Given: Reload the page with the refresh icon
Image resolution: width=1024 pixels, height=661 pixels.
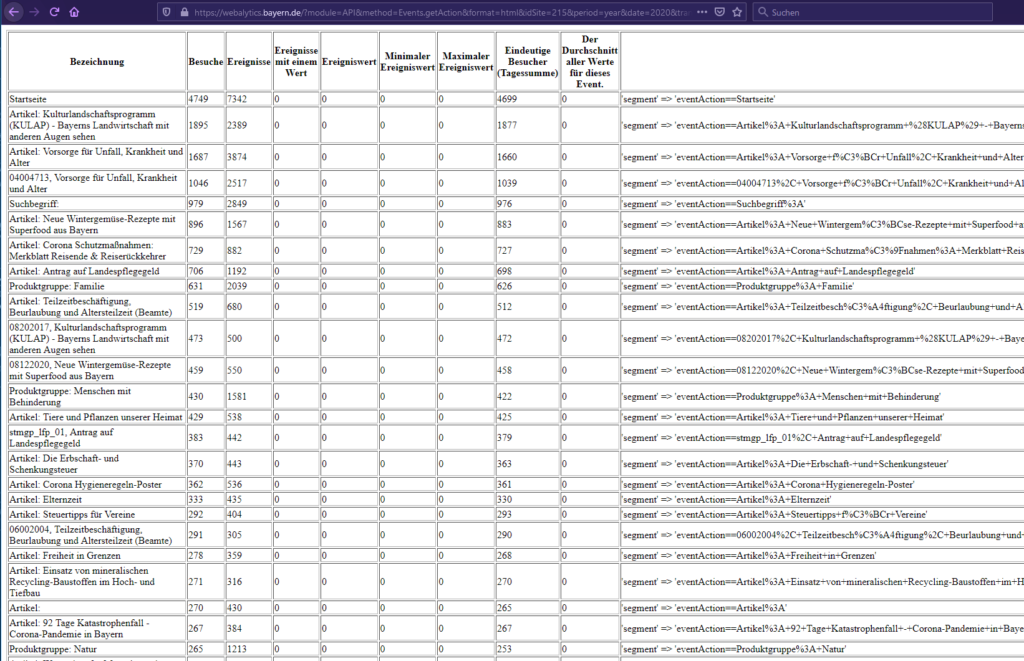Looking at the screenshot, I should [54, 12].
